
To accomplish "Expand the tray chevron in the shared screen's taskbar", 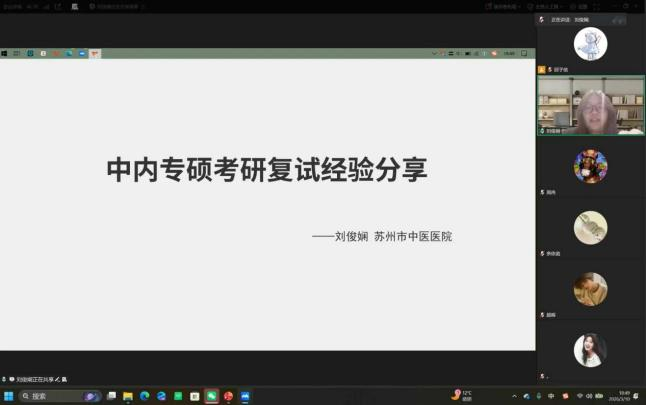I will click(434, 53).
